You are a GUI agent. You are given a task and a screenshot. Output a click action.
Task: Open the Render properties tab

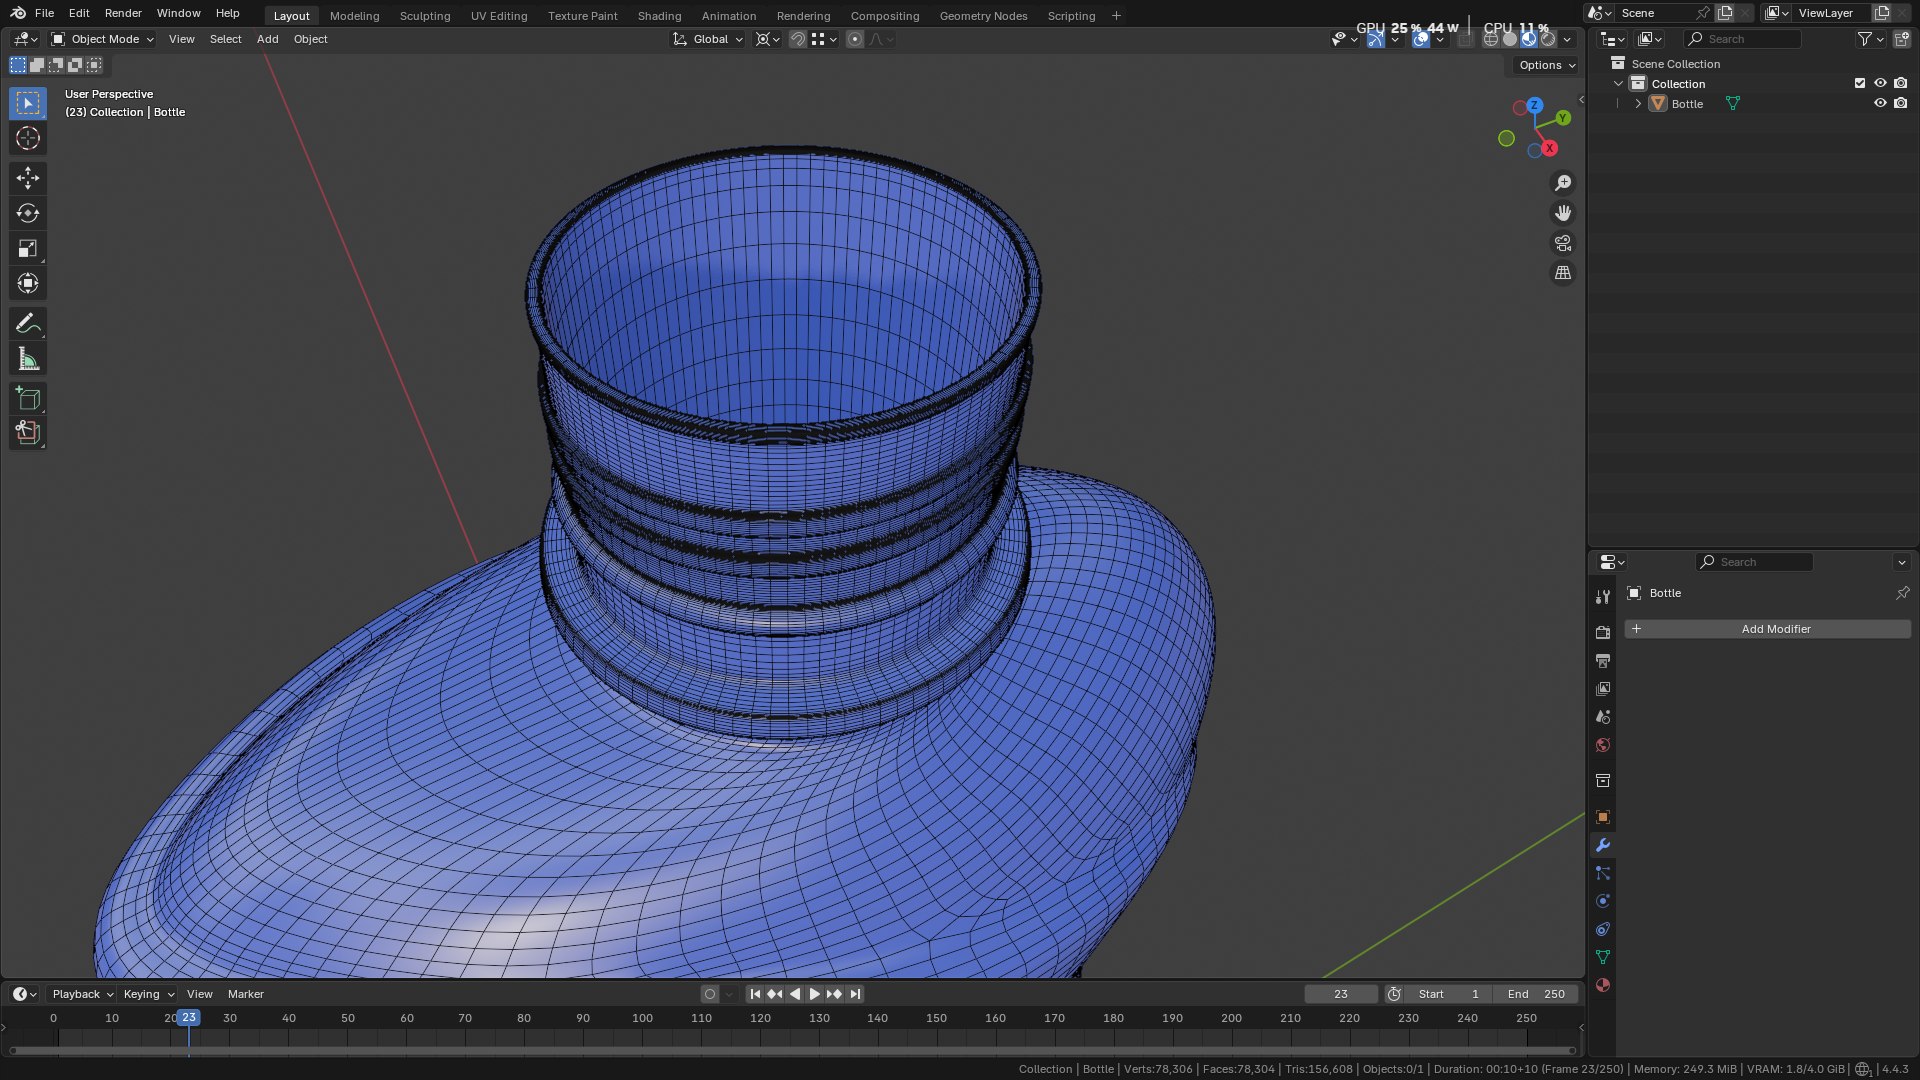(x=1603, y=633)
